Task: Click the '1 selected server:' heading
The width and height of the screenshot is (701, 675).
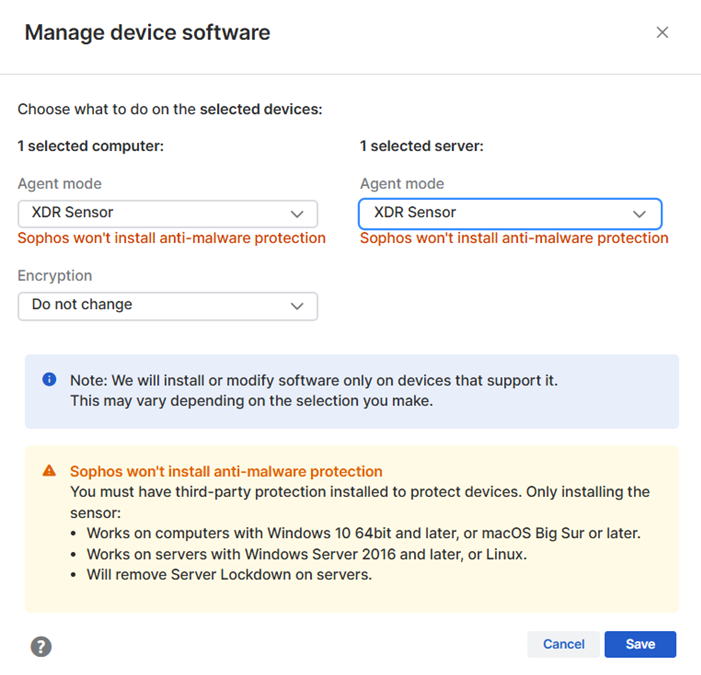Action: tap(422, 146)
